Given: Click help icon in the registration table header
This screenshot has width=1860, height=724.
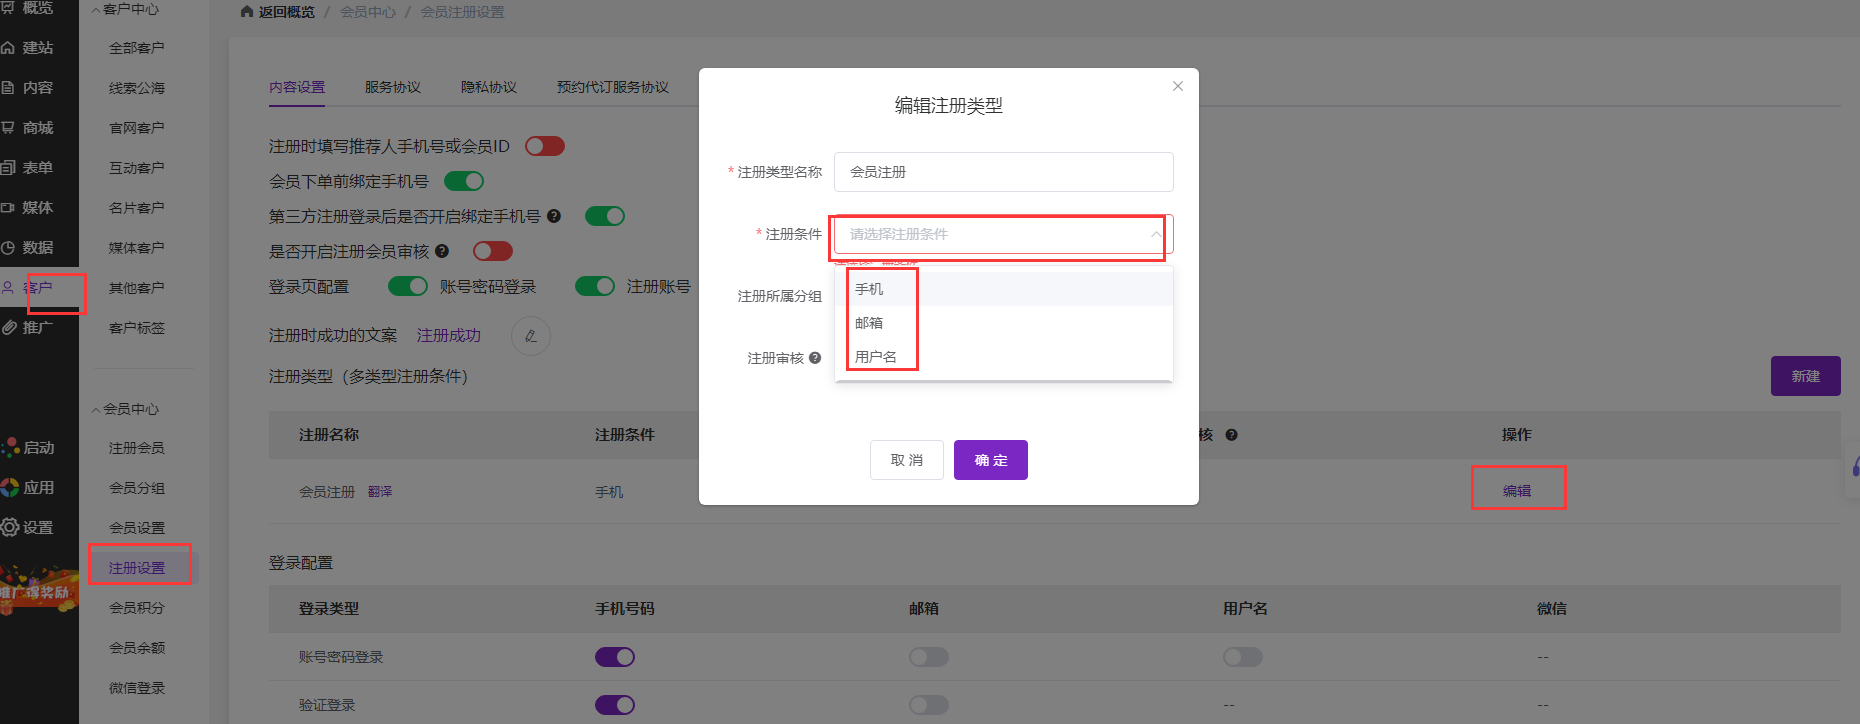Looking at the screenshot, I should coord(1232,435).
